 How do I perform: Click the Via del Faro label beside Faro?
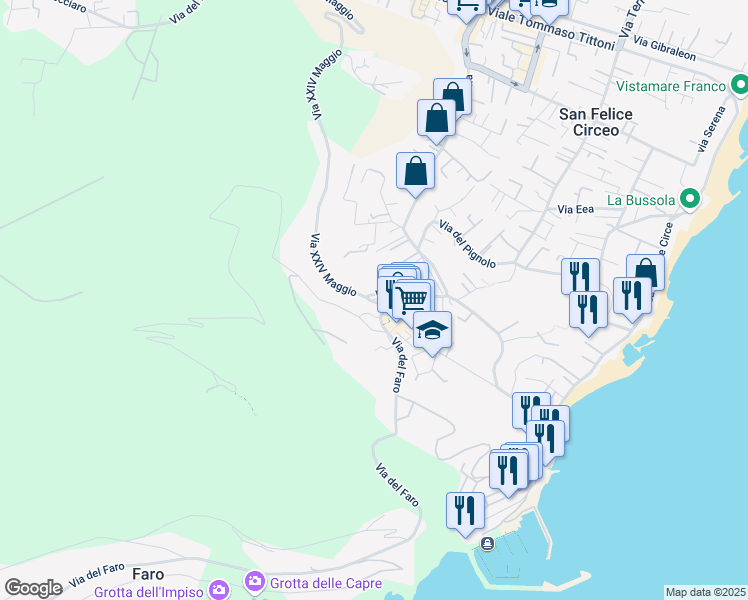[x=96, y=576]
